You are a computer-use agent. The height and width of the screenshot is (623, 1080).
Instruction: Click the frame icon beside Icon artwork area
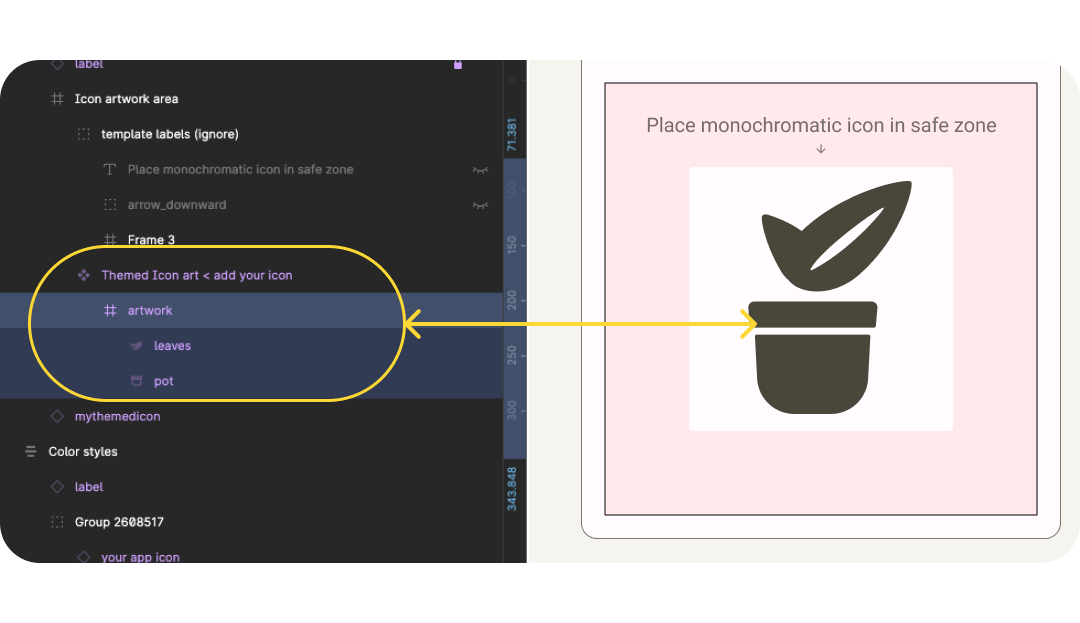point(57,99)
